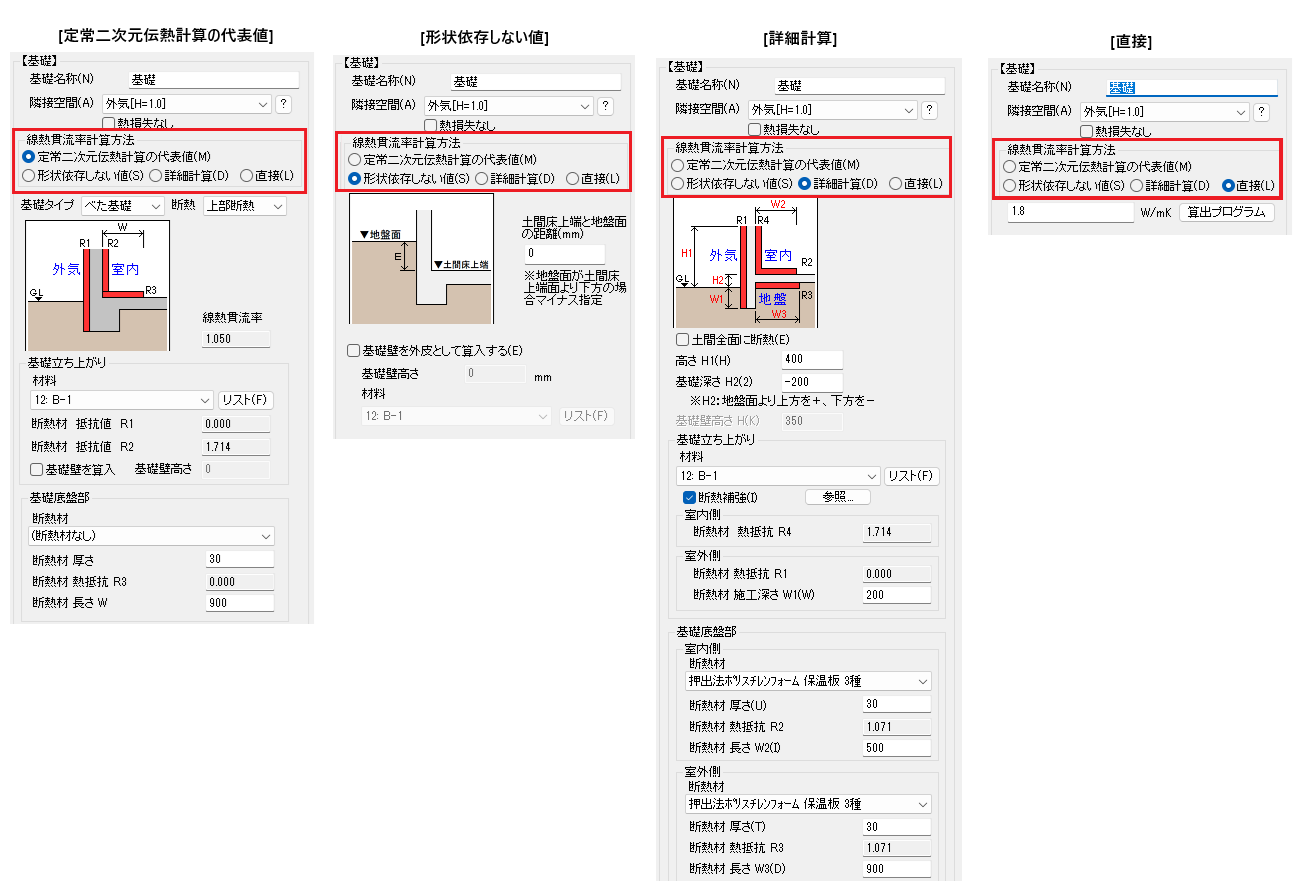Viewport: 1300px width, 889px height.
Task: Select 詳細計算(D) radio in first panel
Action: pos(156,175)
